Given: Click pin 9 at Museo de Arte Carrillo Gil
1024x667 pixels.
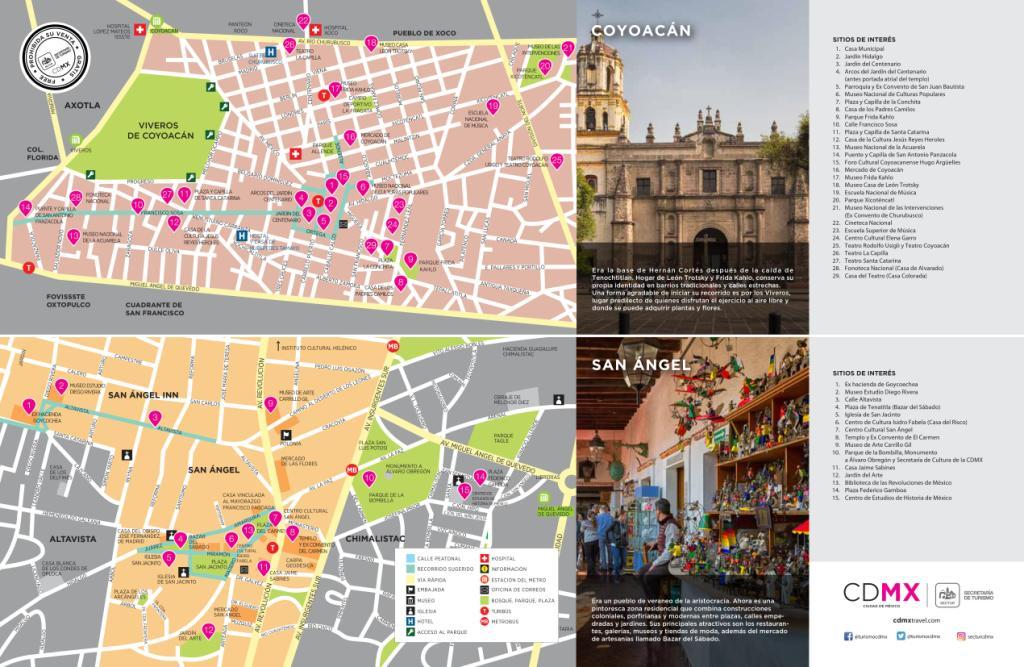Looking at the screenshot, I should (270, 403).
